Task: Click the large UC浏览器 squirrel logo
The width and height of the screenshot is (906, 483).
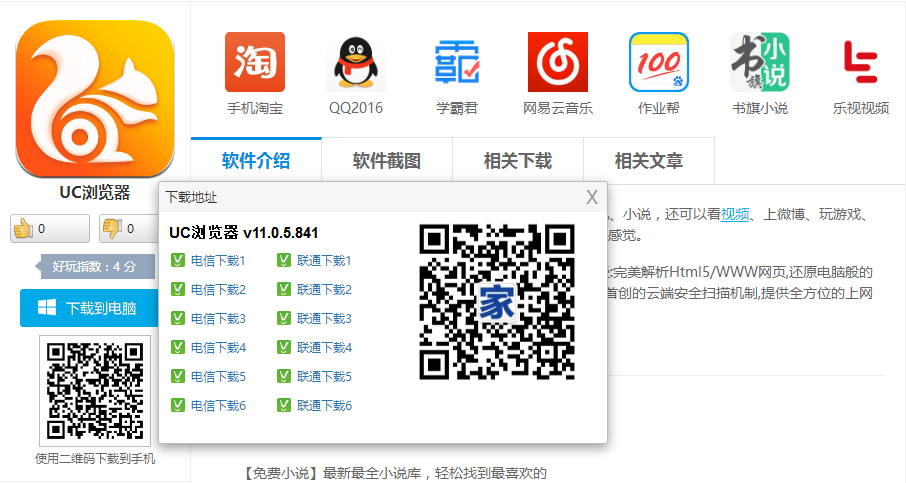Action: coord(95,99)
